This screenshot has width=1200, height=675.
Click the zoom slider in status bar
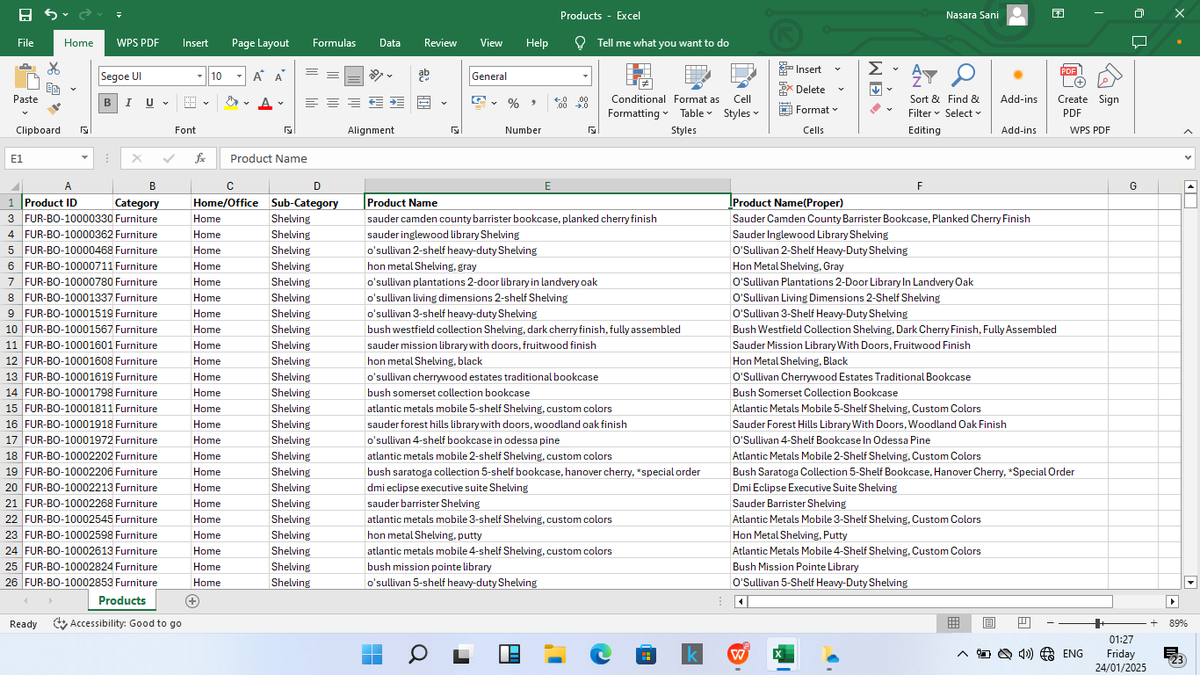pos(1101,622)
